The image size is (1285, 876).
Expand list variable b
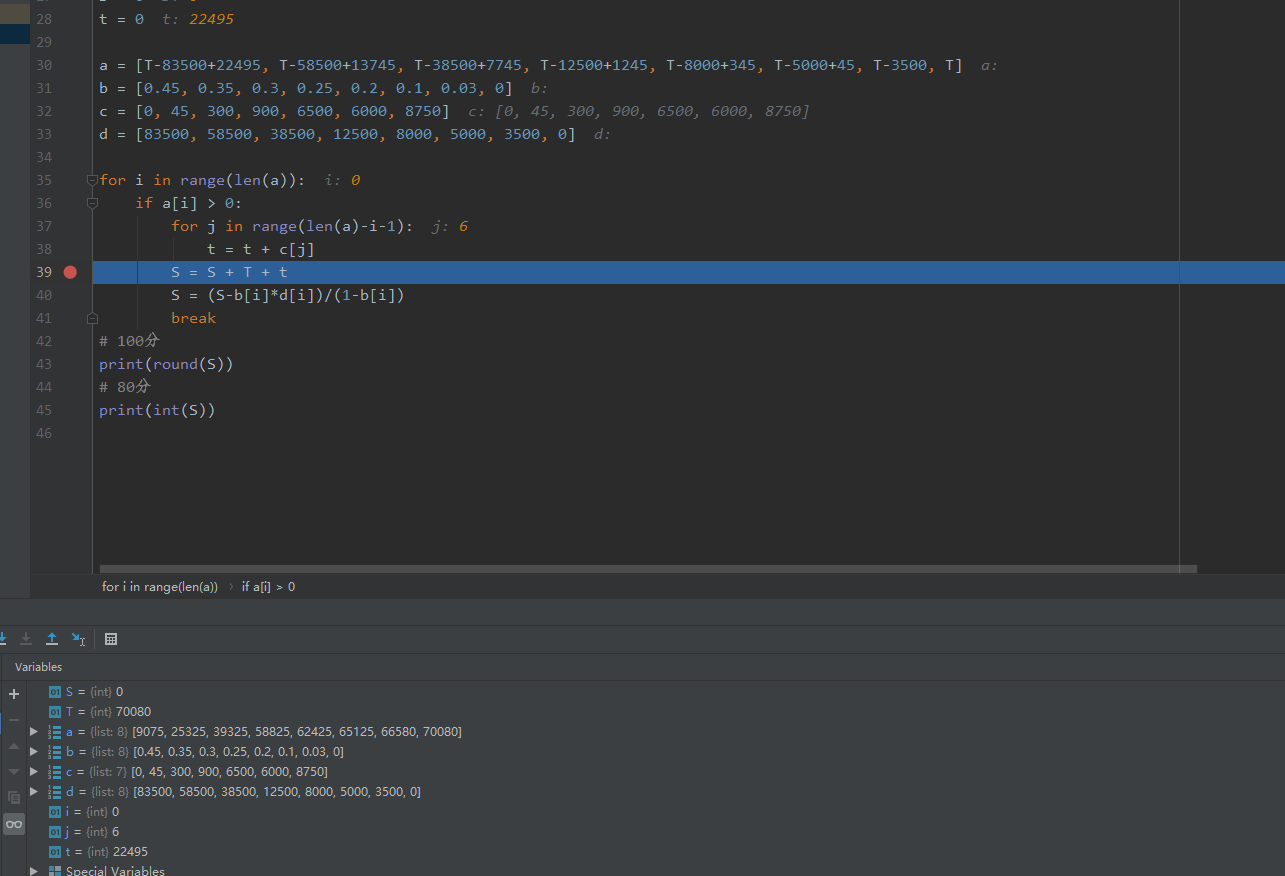[x=34, y=752]
